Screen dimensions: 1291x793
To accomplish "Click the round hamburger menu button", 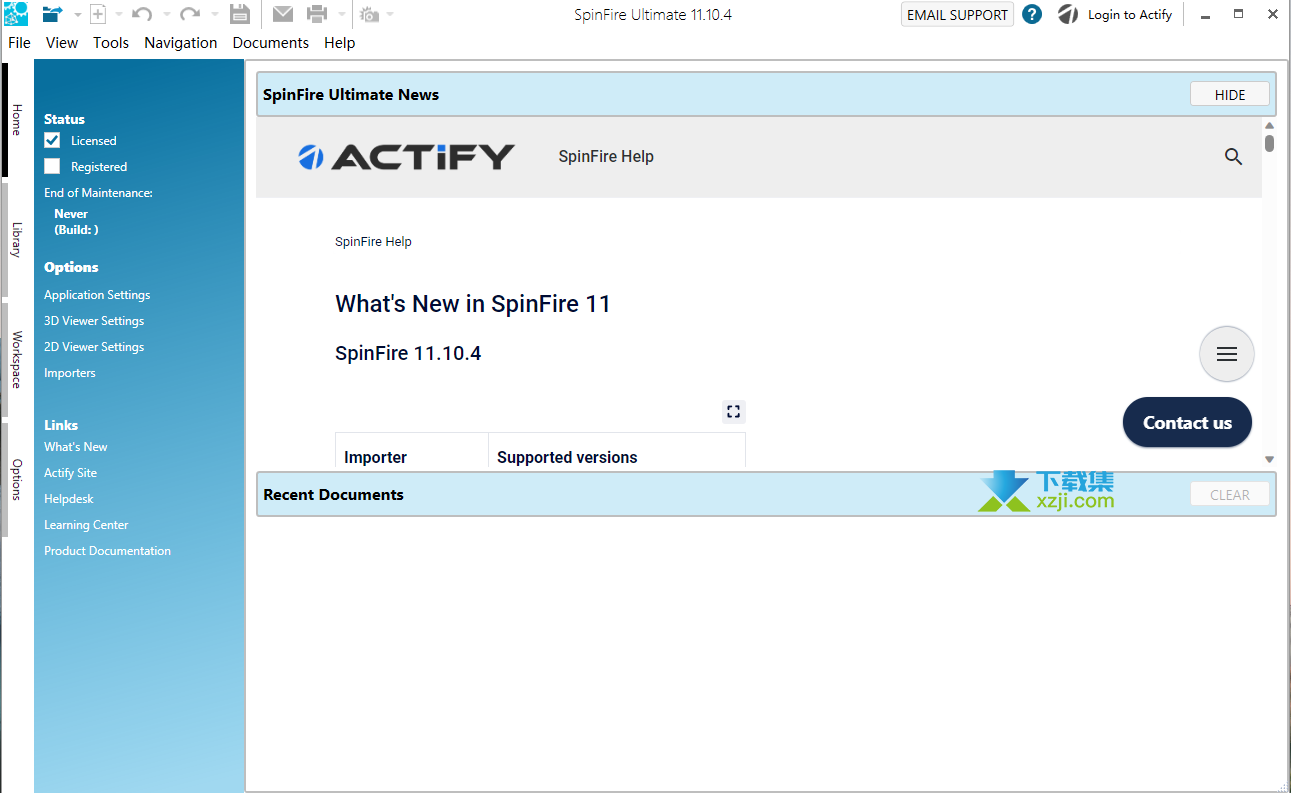I will (x=1226, y=354).
